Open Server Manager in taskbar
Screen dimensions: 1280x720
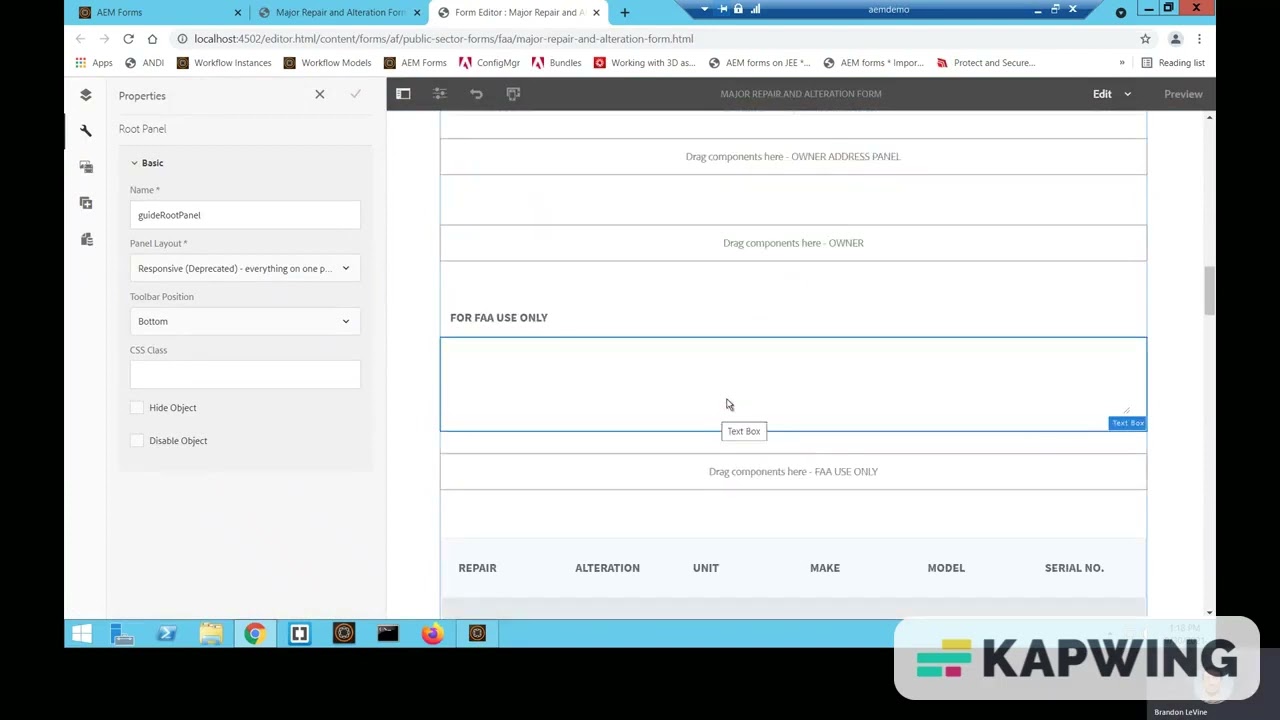pos(123,633)
